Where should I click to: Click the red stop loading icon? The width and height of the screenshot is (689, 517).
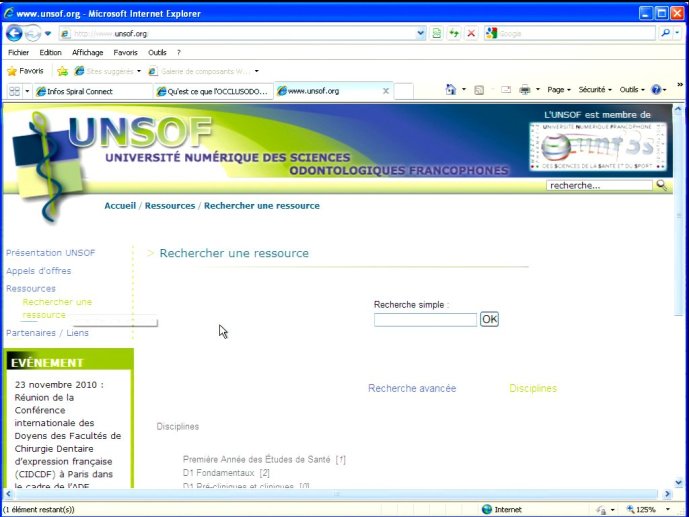[x=471, y=33]
